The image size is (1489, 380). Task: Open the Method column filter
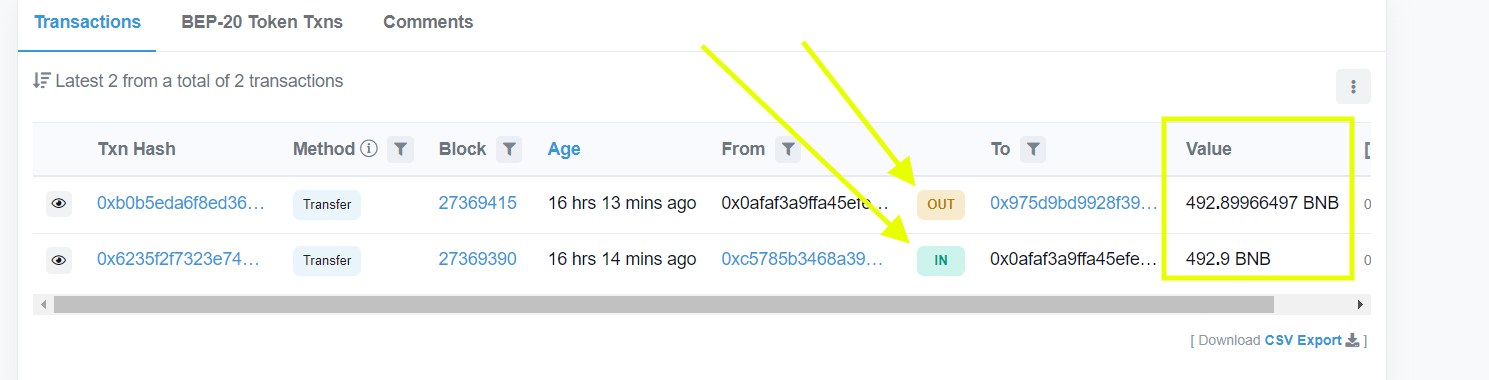400,149
